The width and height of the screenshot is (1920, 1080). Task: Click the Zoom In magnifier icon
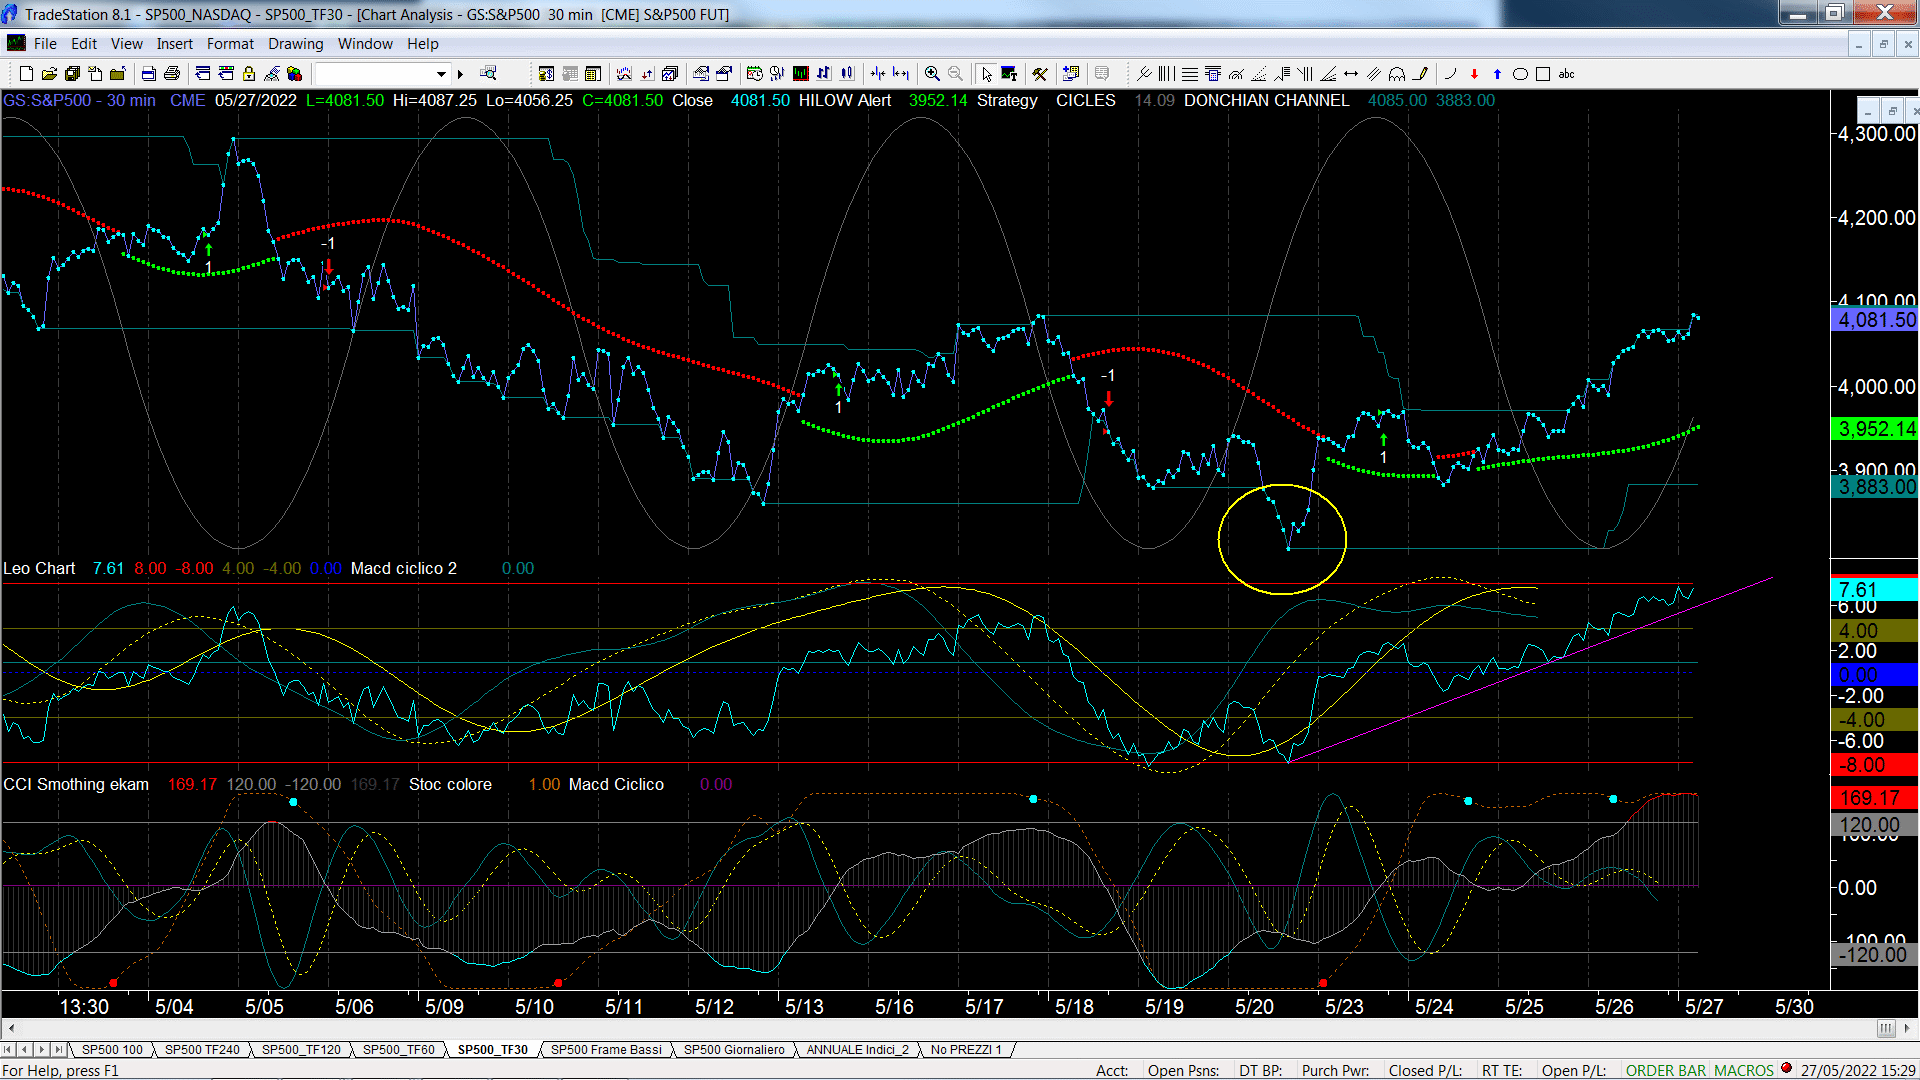[x=932, y=73]
